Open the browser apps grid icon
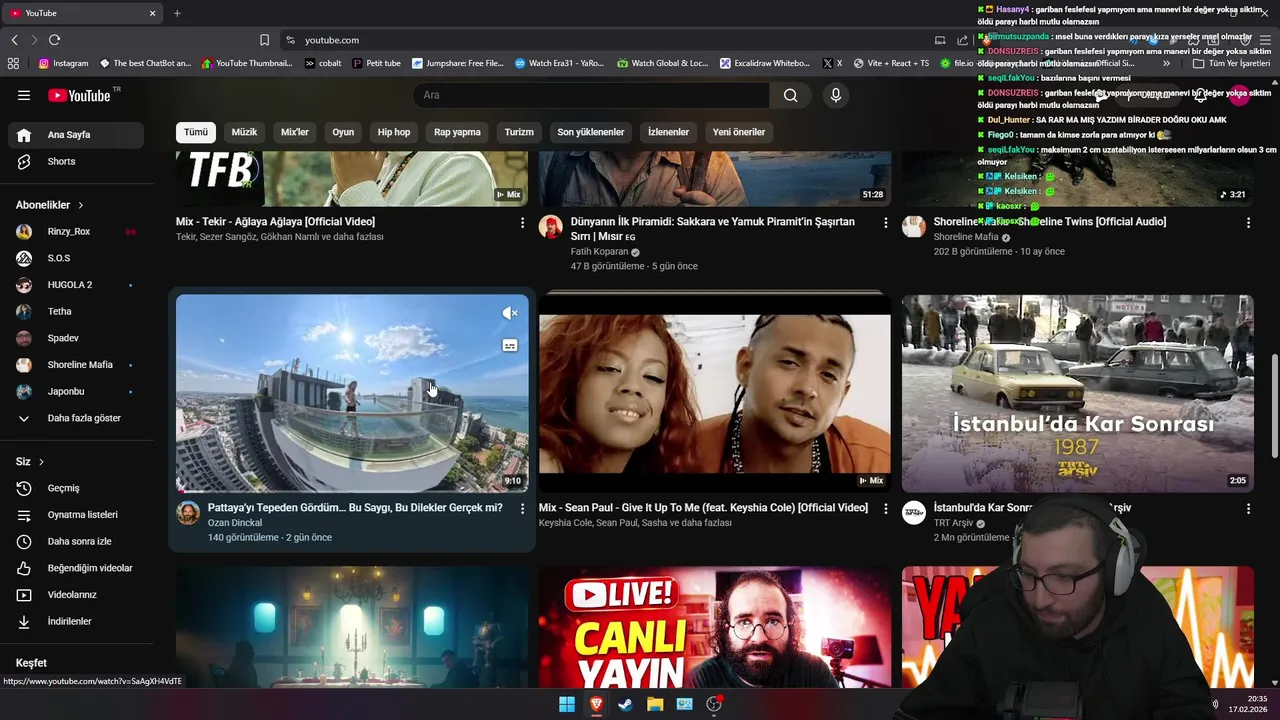 13,63
